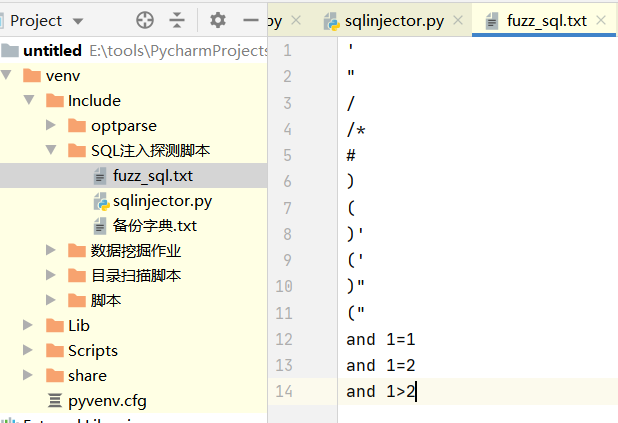This screenshot has height=423, width=618.
Task: Click line number 7 in gutter
Action: pos(287,208)
